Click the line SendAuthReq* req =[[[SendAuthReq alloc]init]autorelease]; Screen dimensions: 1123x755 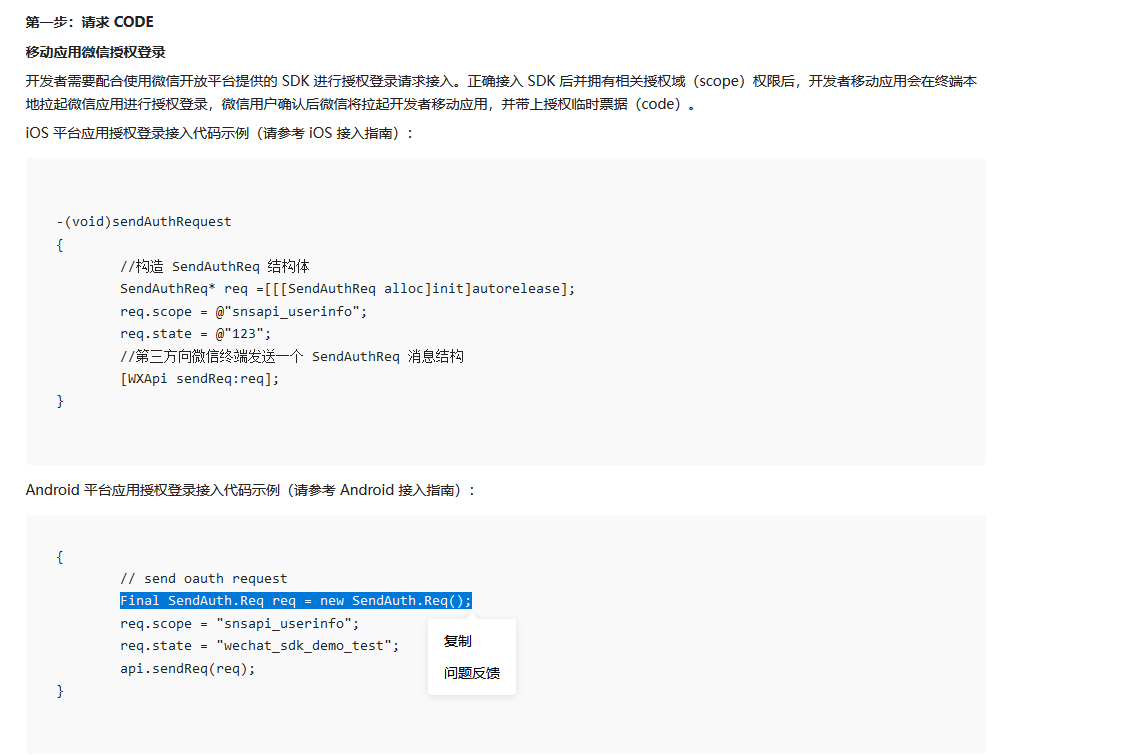point(347,289)
